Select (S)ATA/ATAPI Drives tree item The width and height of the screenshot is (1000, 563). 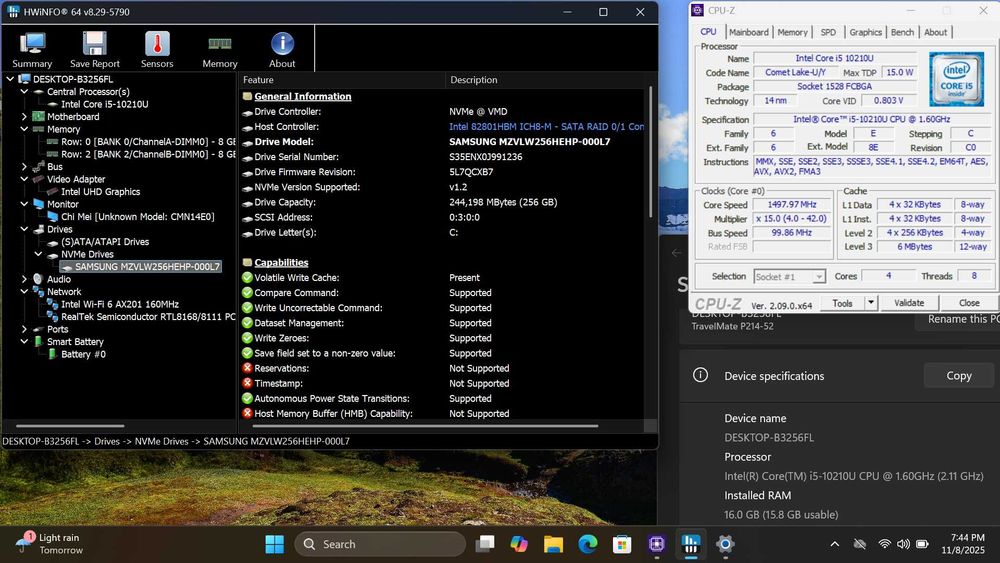[x=105, y=242]
